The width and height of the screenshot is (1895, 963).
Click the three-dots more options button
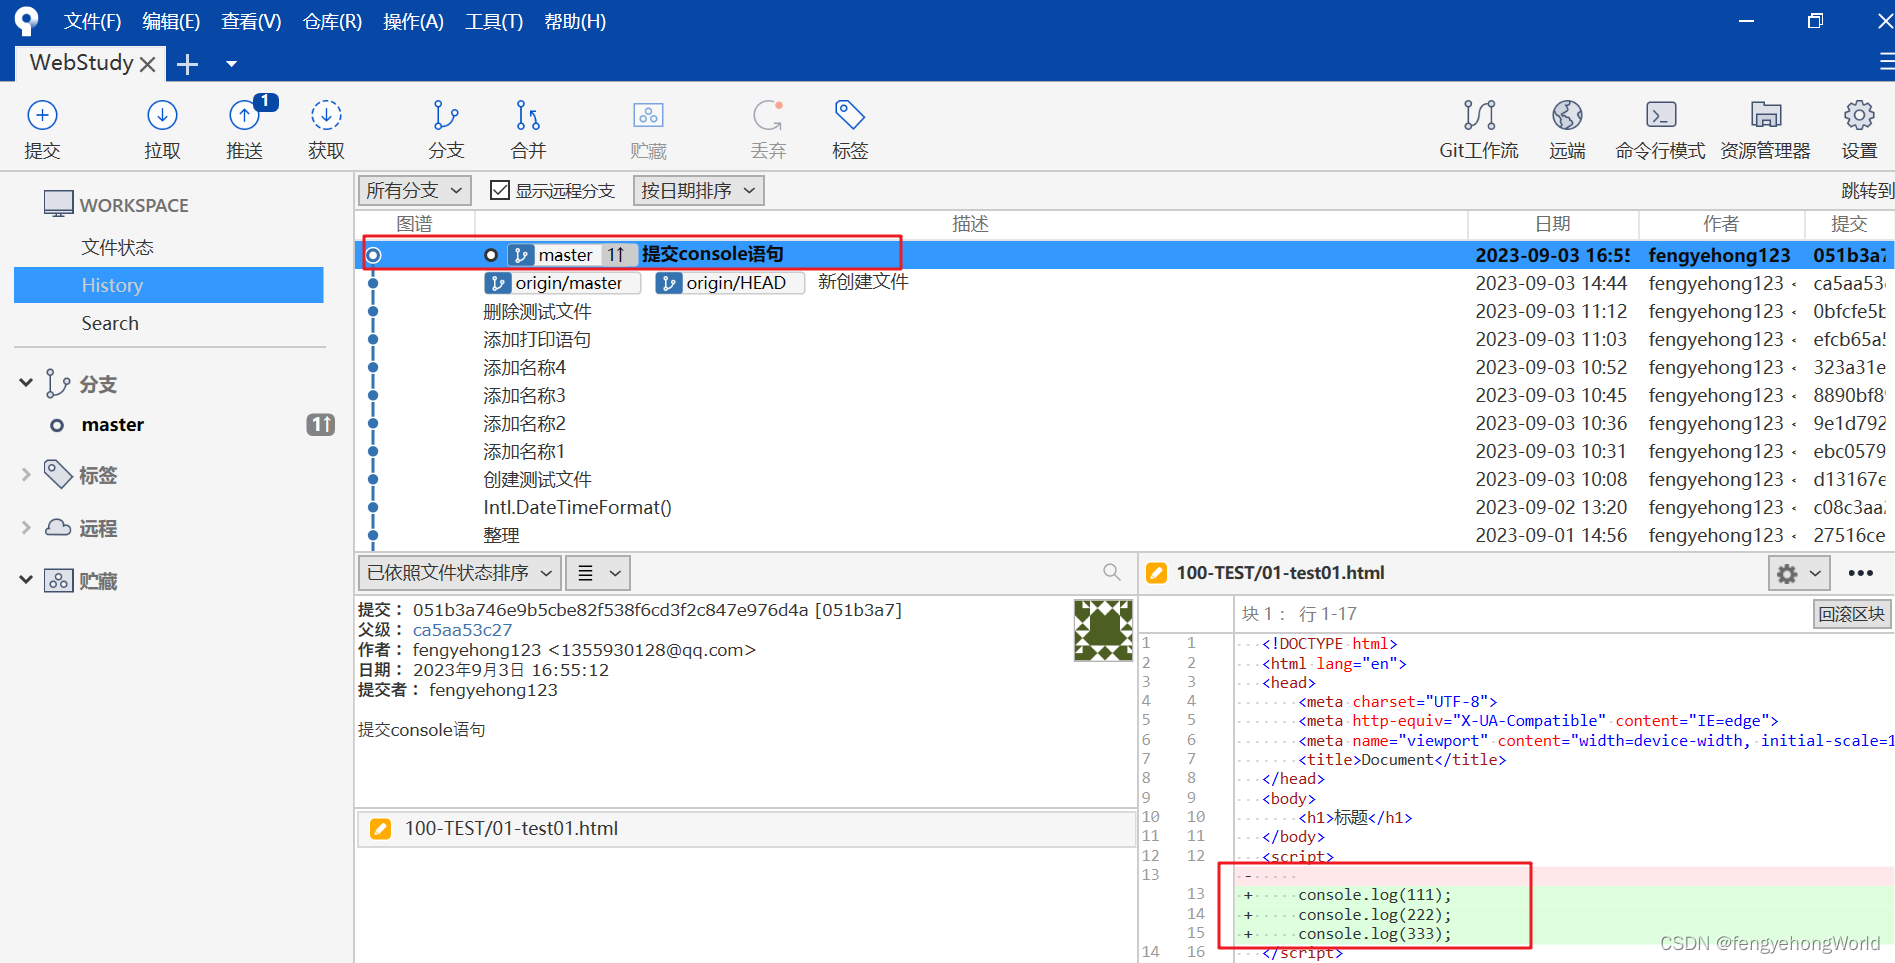(1860, 573)
